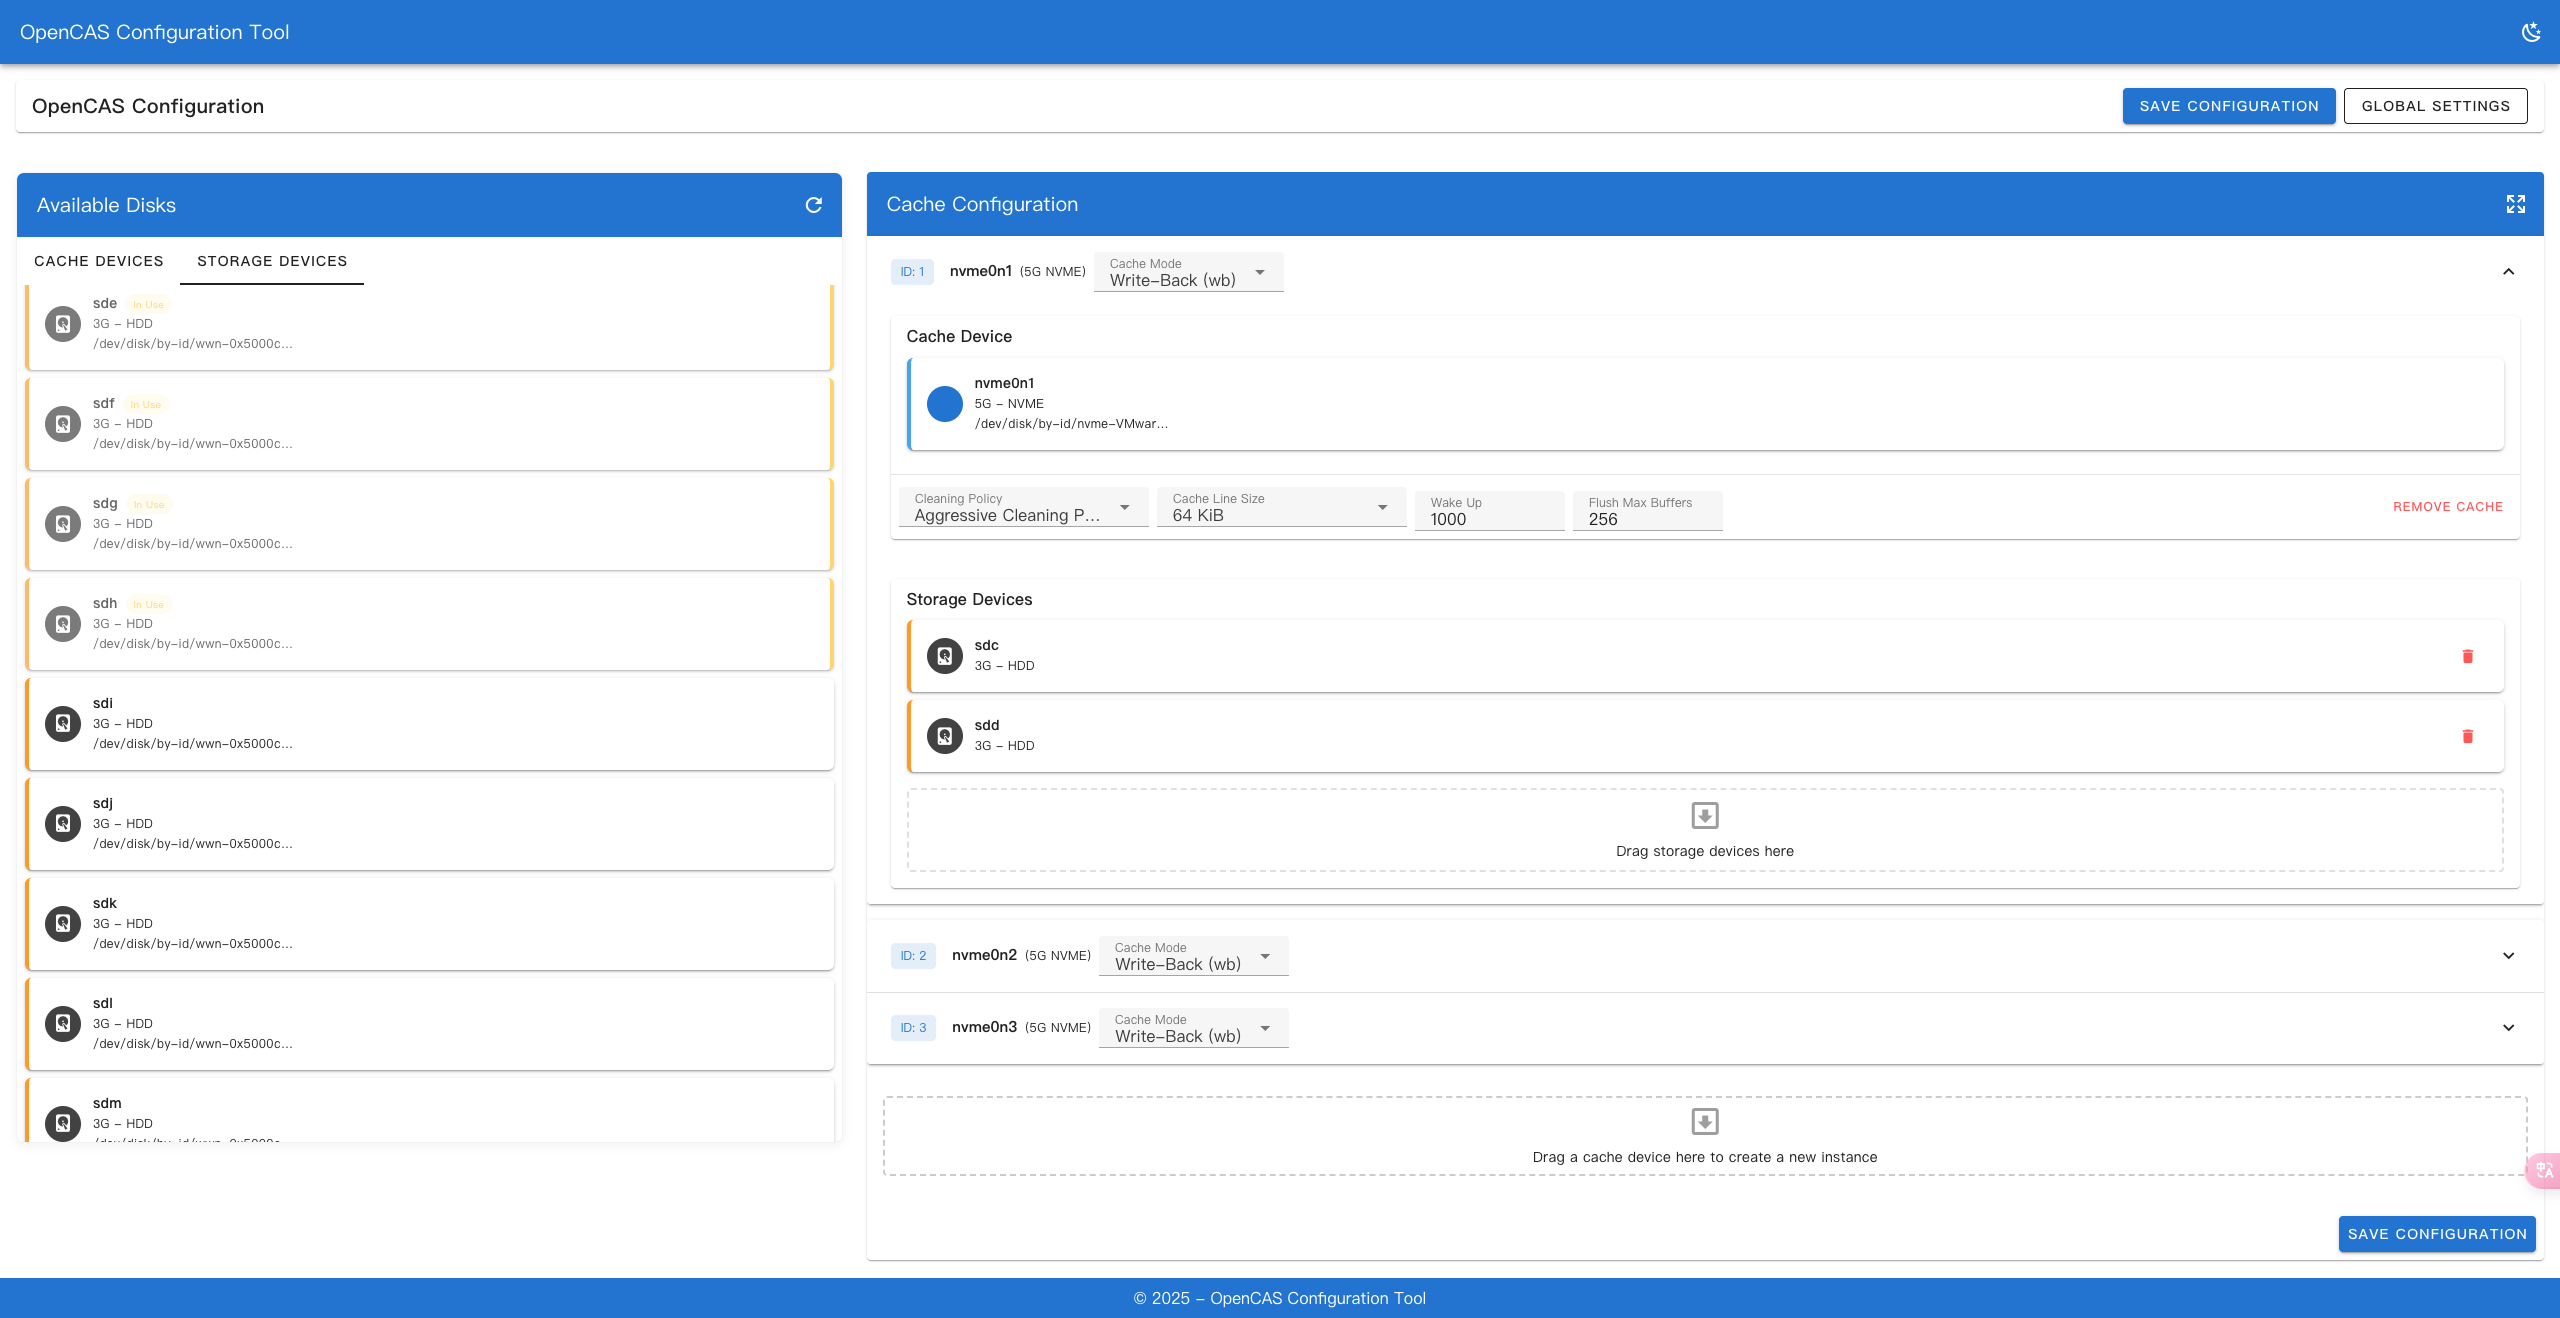
Task: Click nvme0n1 cache device blue icon
Action: tap(945, 404)
